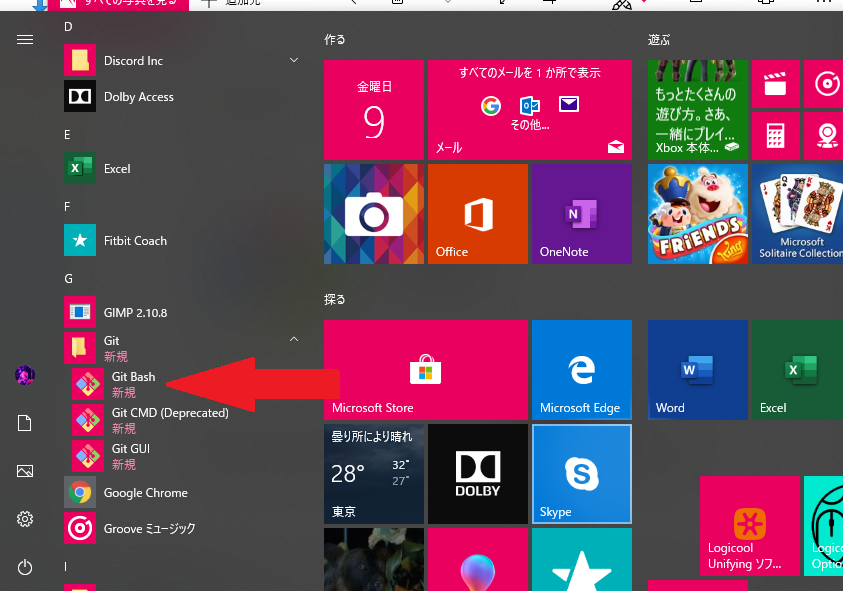The height and width of the screenshot is (591, 843).
Task: Jump using the letter E header
Action: tap(67, 134)
